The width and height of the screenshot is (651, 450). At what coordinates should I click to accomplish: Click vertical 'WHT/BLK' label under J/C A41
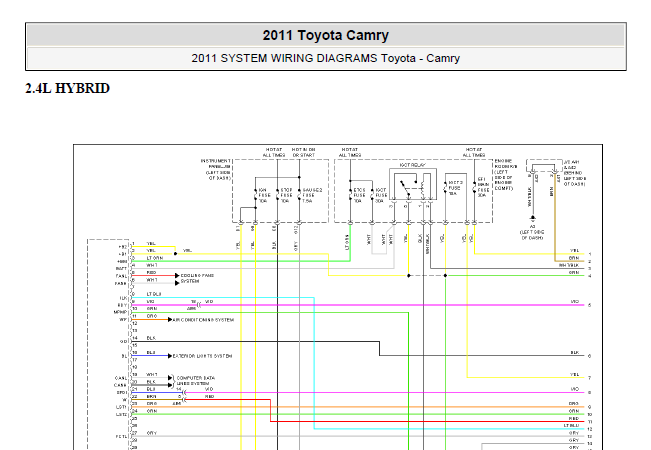coord(529,197)
